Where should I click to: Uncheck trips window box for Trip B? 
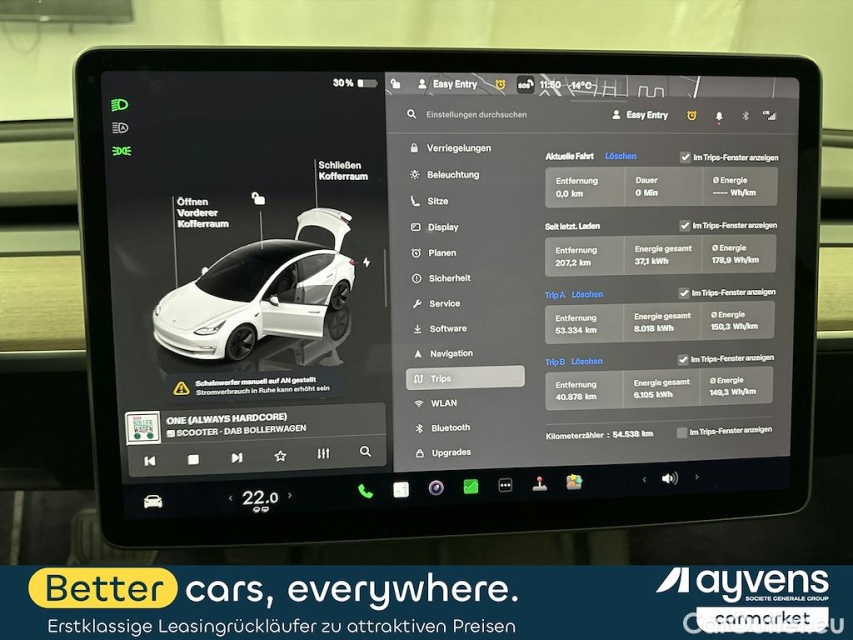(x=683, y=359)
